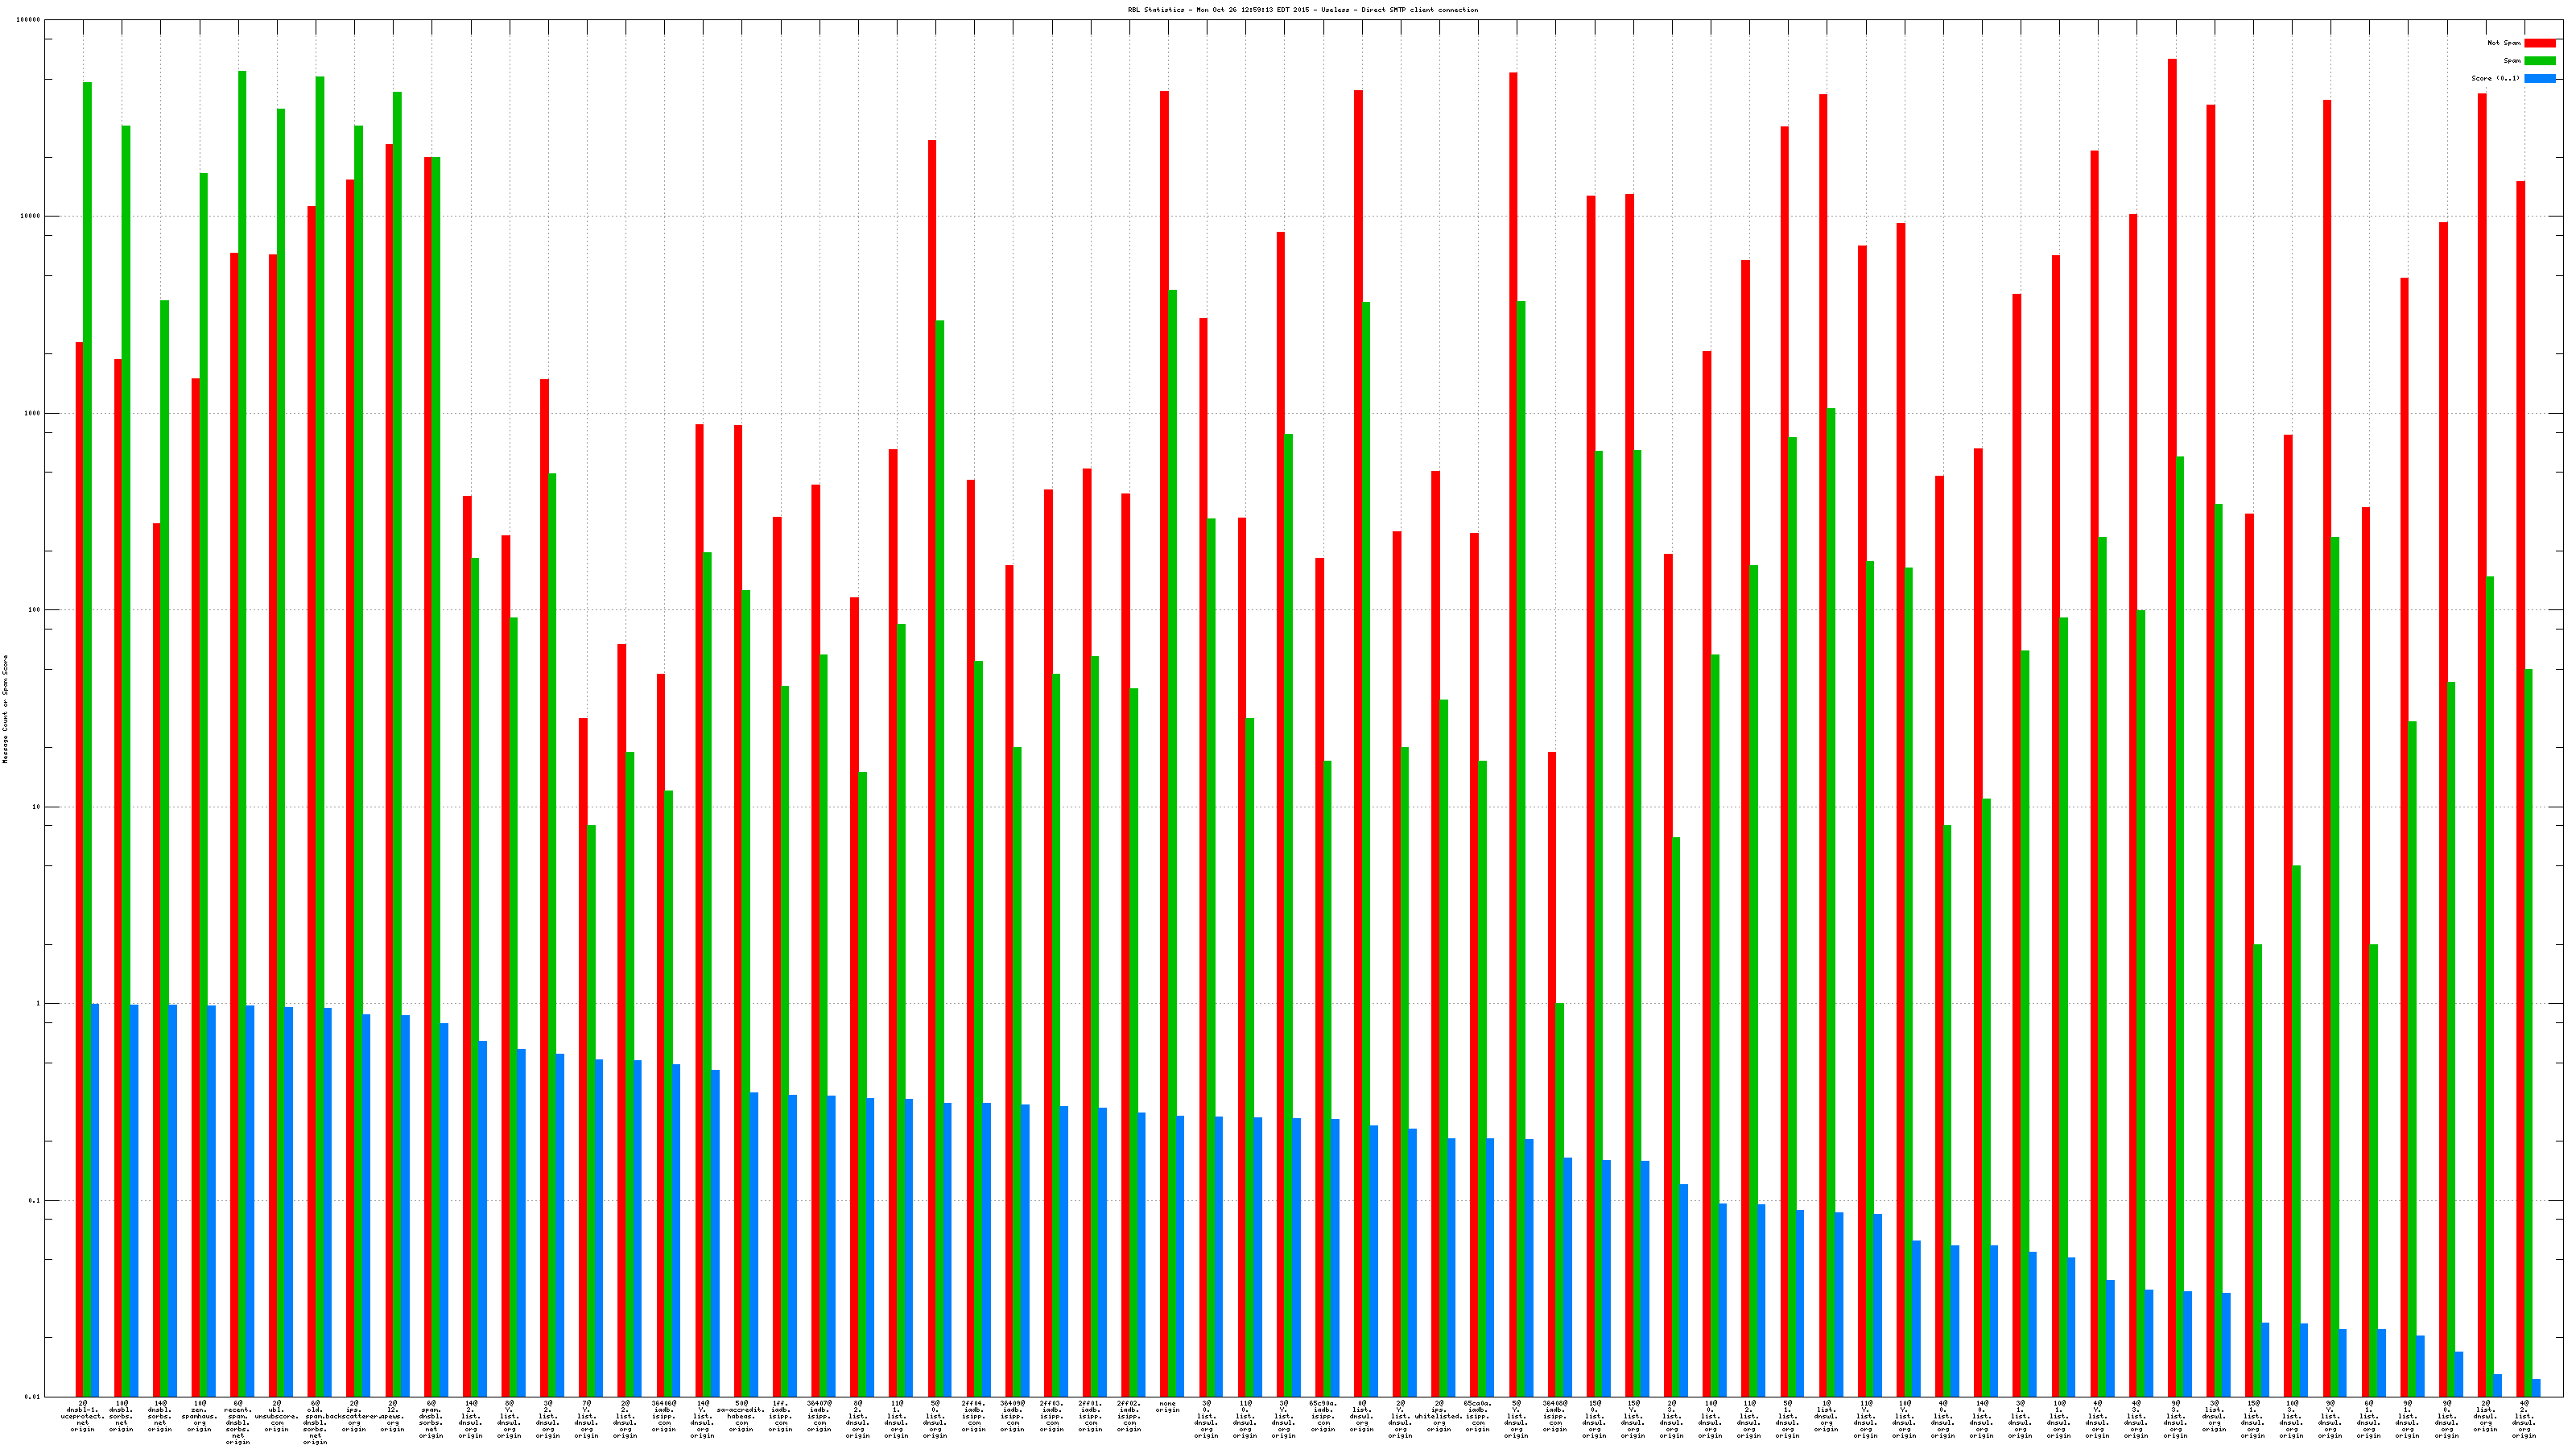
Task: Click the sa-accredit.habeas.com x-axis label
Action: click(741, 1416)
